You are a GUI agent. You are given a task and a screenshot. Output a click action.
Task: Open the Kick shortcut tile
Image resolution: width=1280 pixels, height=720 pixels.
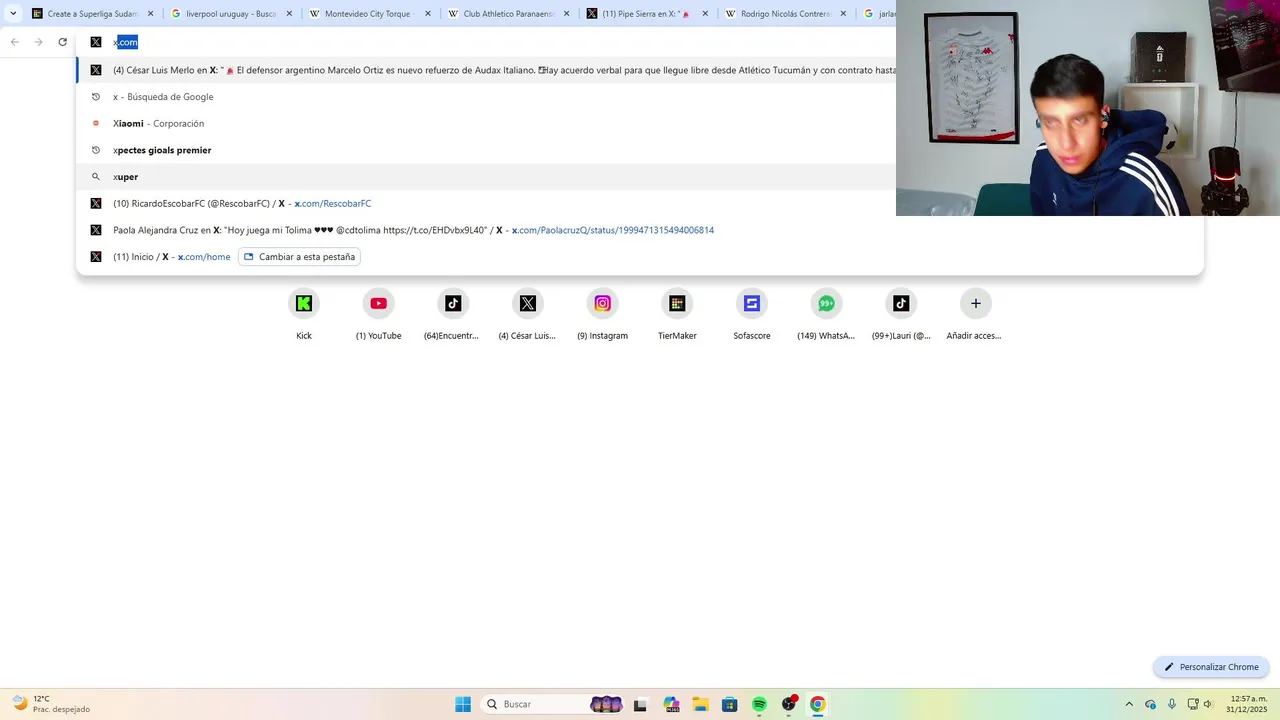coord(304,315)
